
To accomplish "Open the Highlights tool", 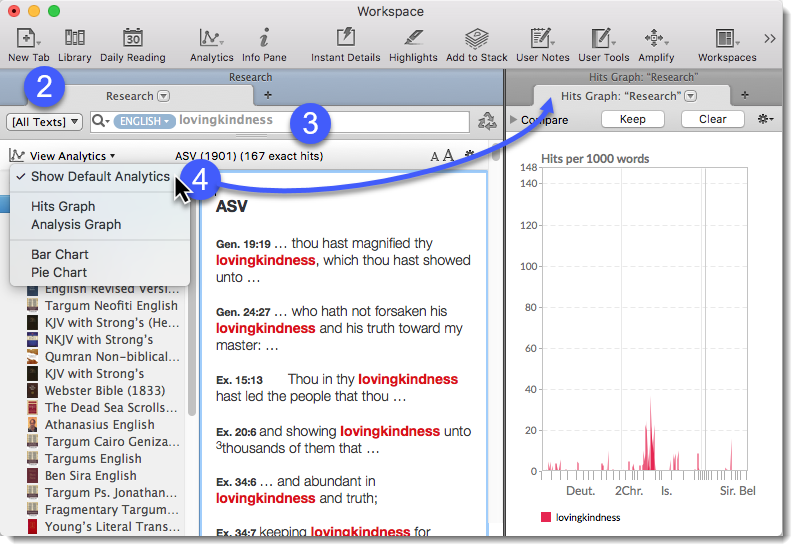I will 413,38.
